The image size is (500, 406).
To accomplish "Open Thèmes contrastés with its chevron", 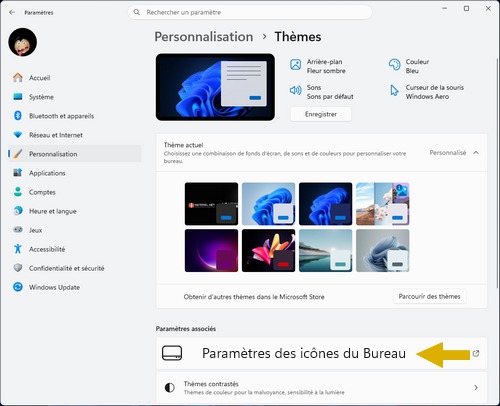I will pyautogui.click(x=476, y=388).
